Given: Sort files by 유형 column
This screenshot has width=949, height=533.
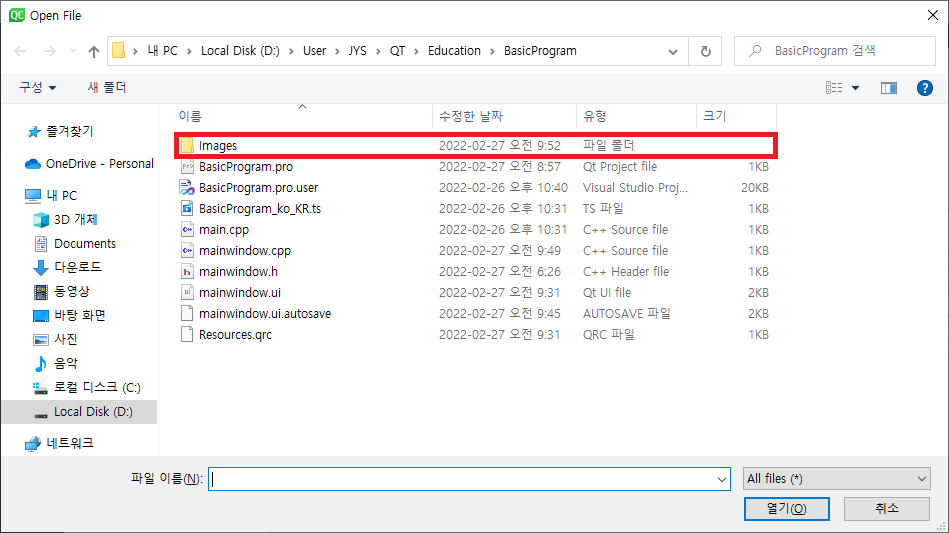Looking at the screenshot, I should tap(595, 116).
